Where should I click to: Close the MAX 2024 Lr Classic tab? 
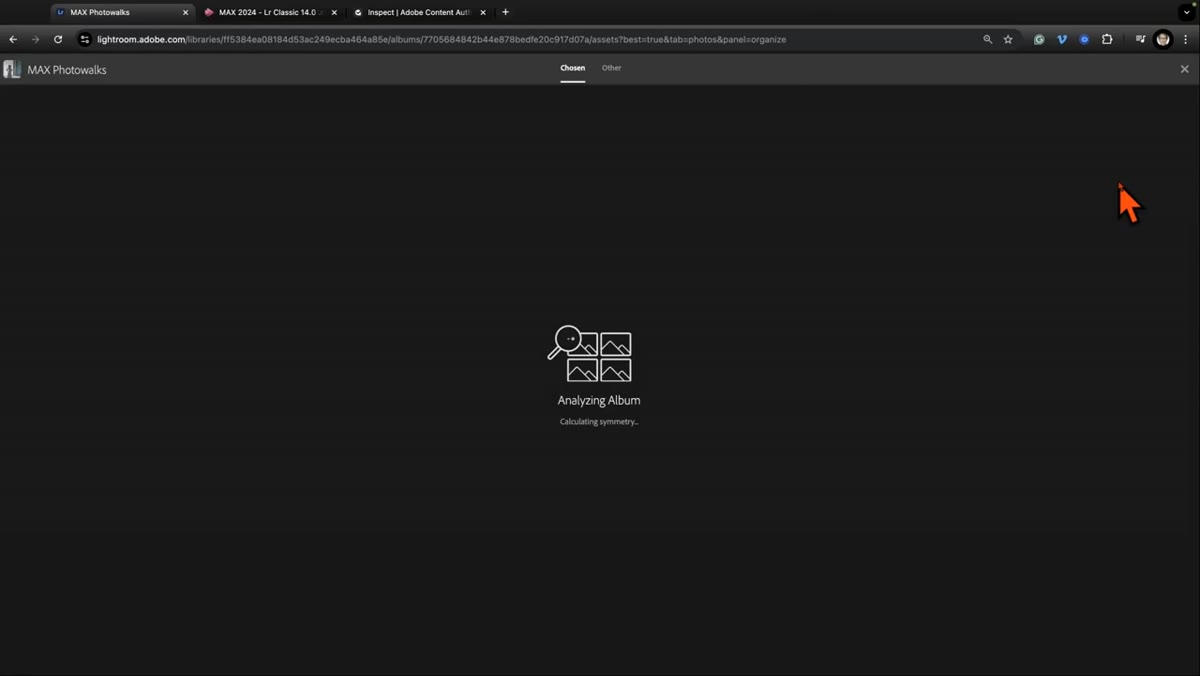click(334, 12)
